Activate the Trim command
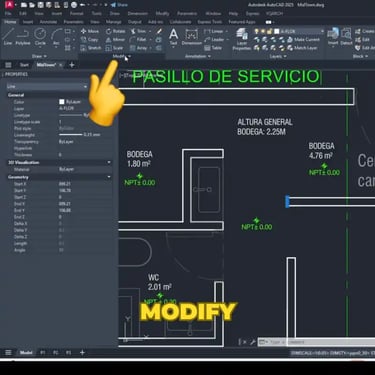Screen dimensions: 375x375 click(x=138, y=31)
